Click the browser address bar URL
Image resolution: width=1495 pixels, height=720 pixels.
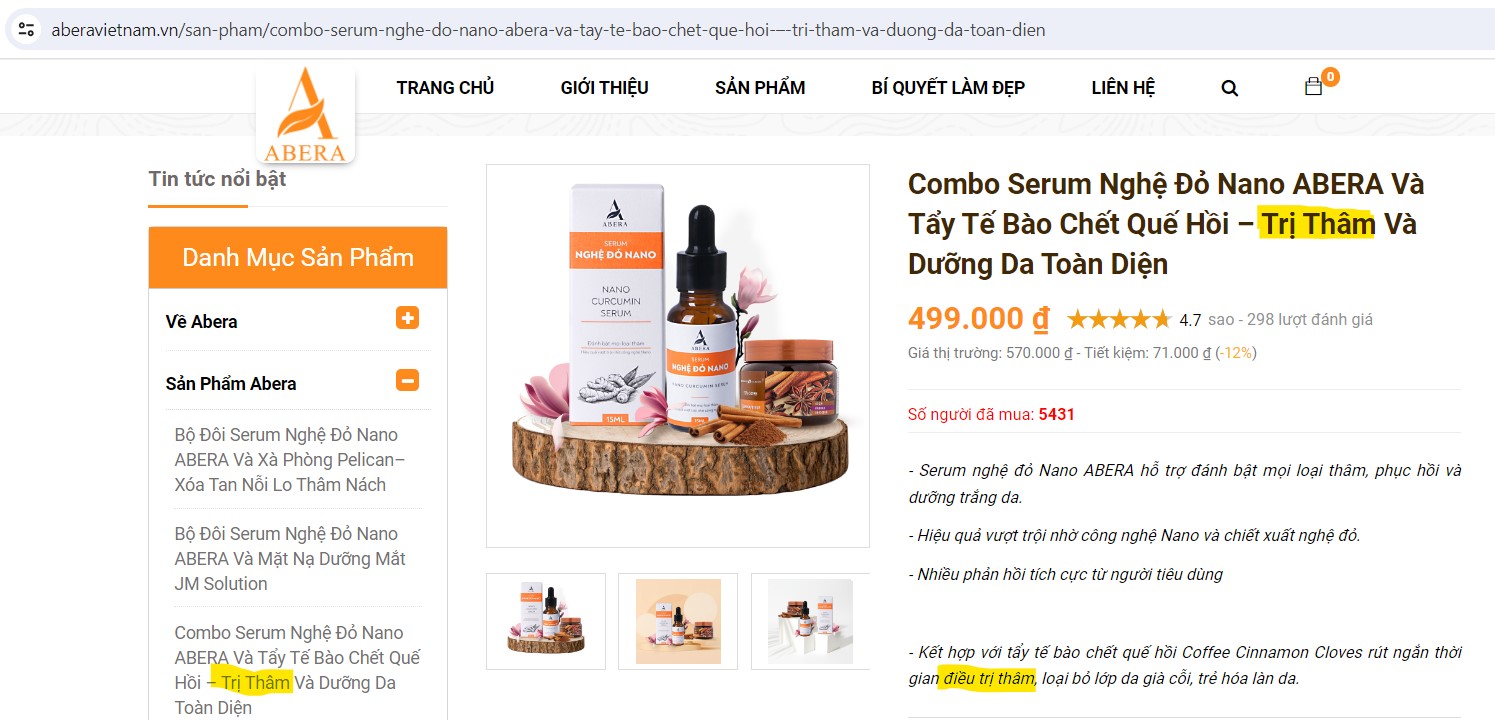548,30
